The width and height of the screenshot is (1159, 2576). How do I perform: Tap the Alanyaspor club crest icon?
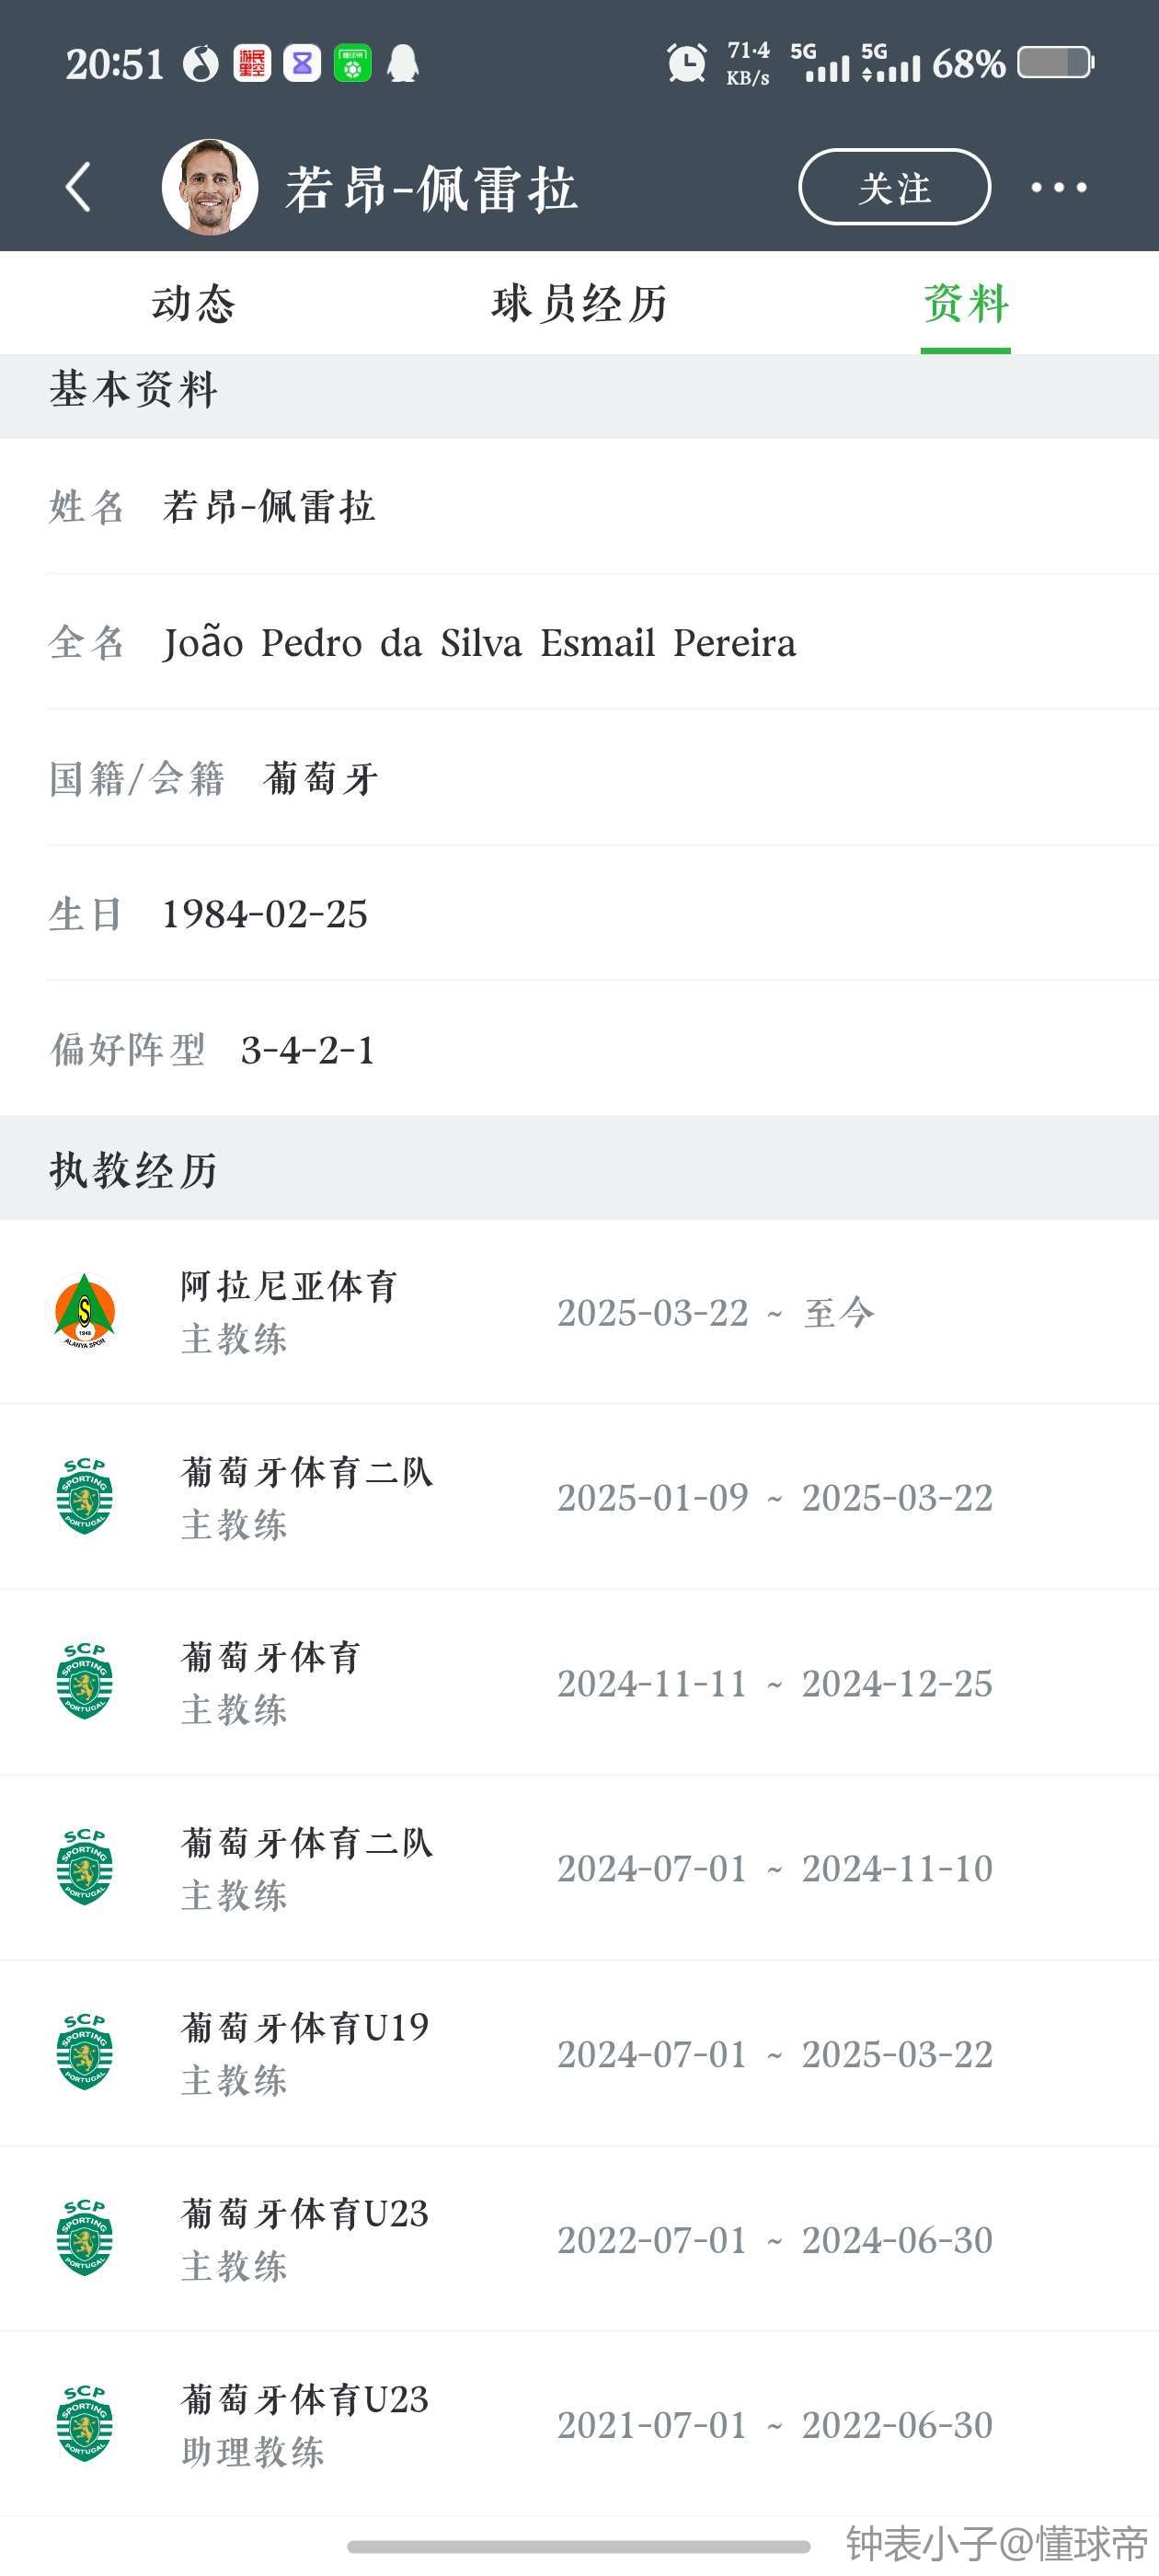[85, 1311]
